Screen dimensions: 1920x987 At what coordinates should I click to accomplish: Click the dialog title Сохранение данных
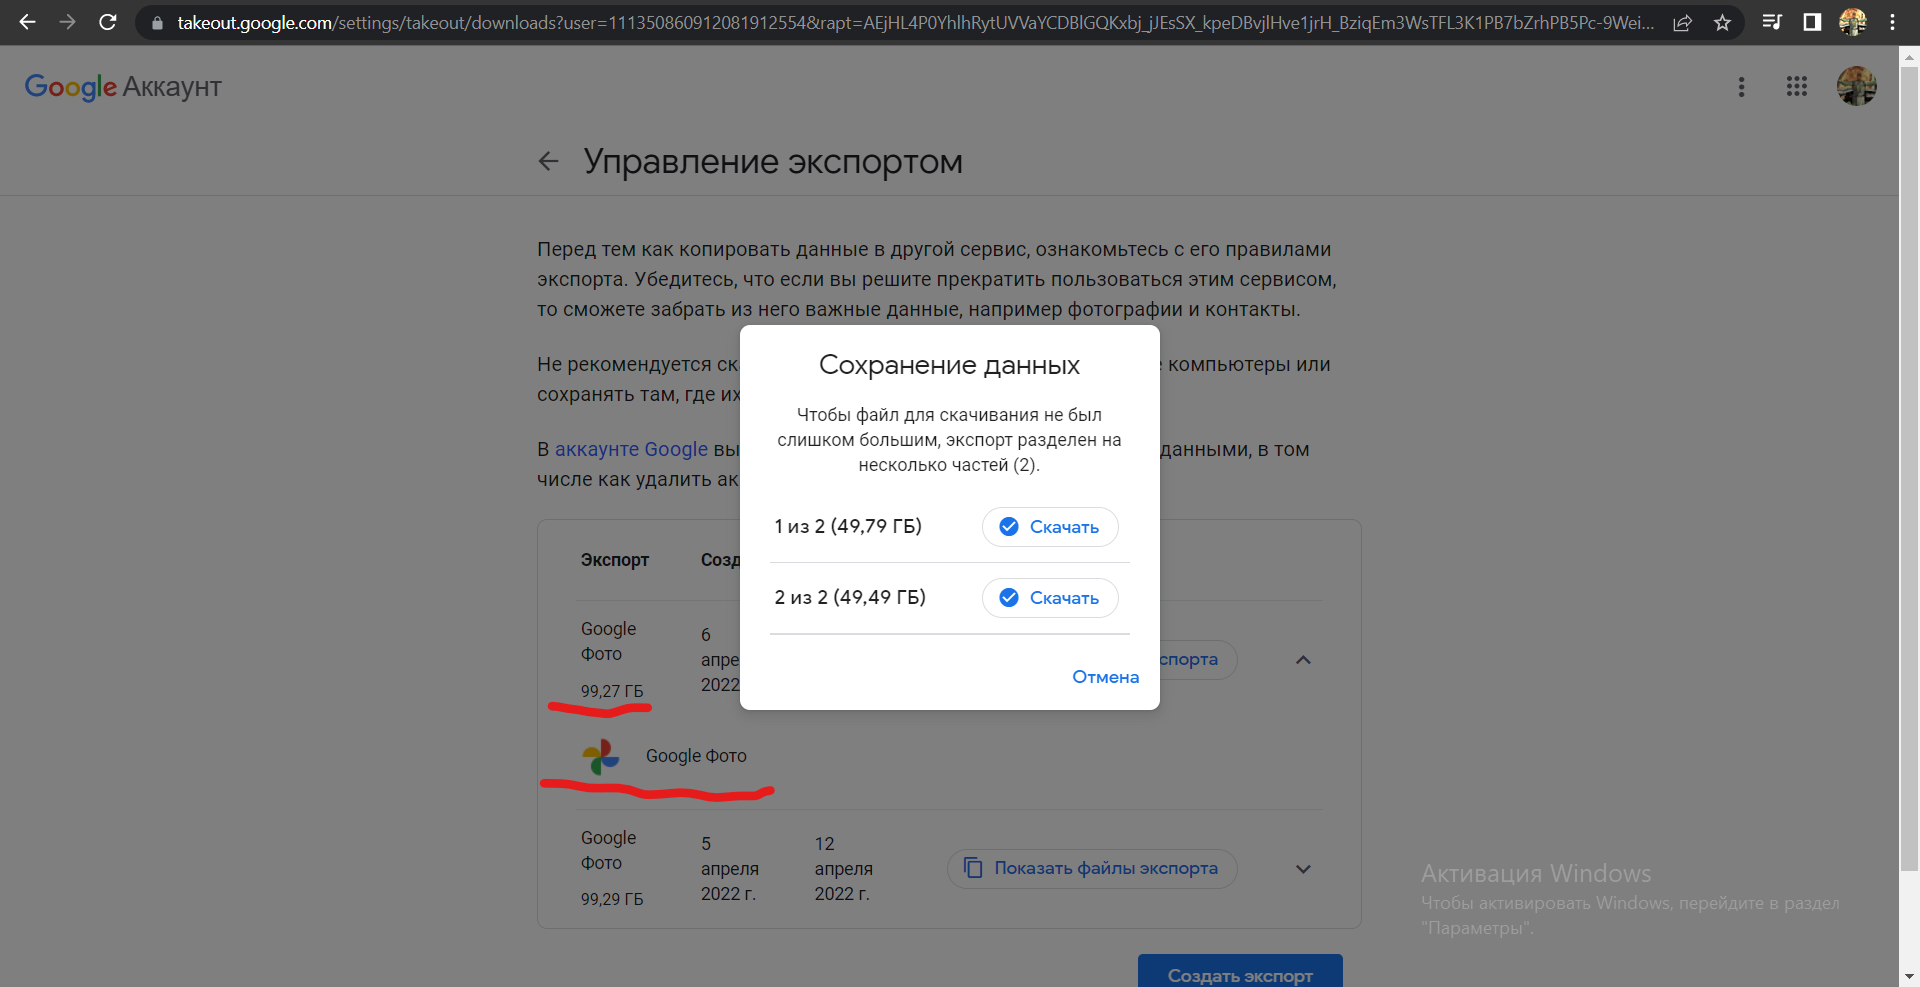coord(950,365)
